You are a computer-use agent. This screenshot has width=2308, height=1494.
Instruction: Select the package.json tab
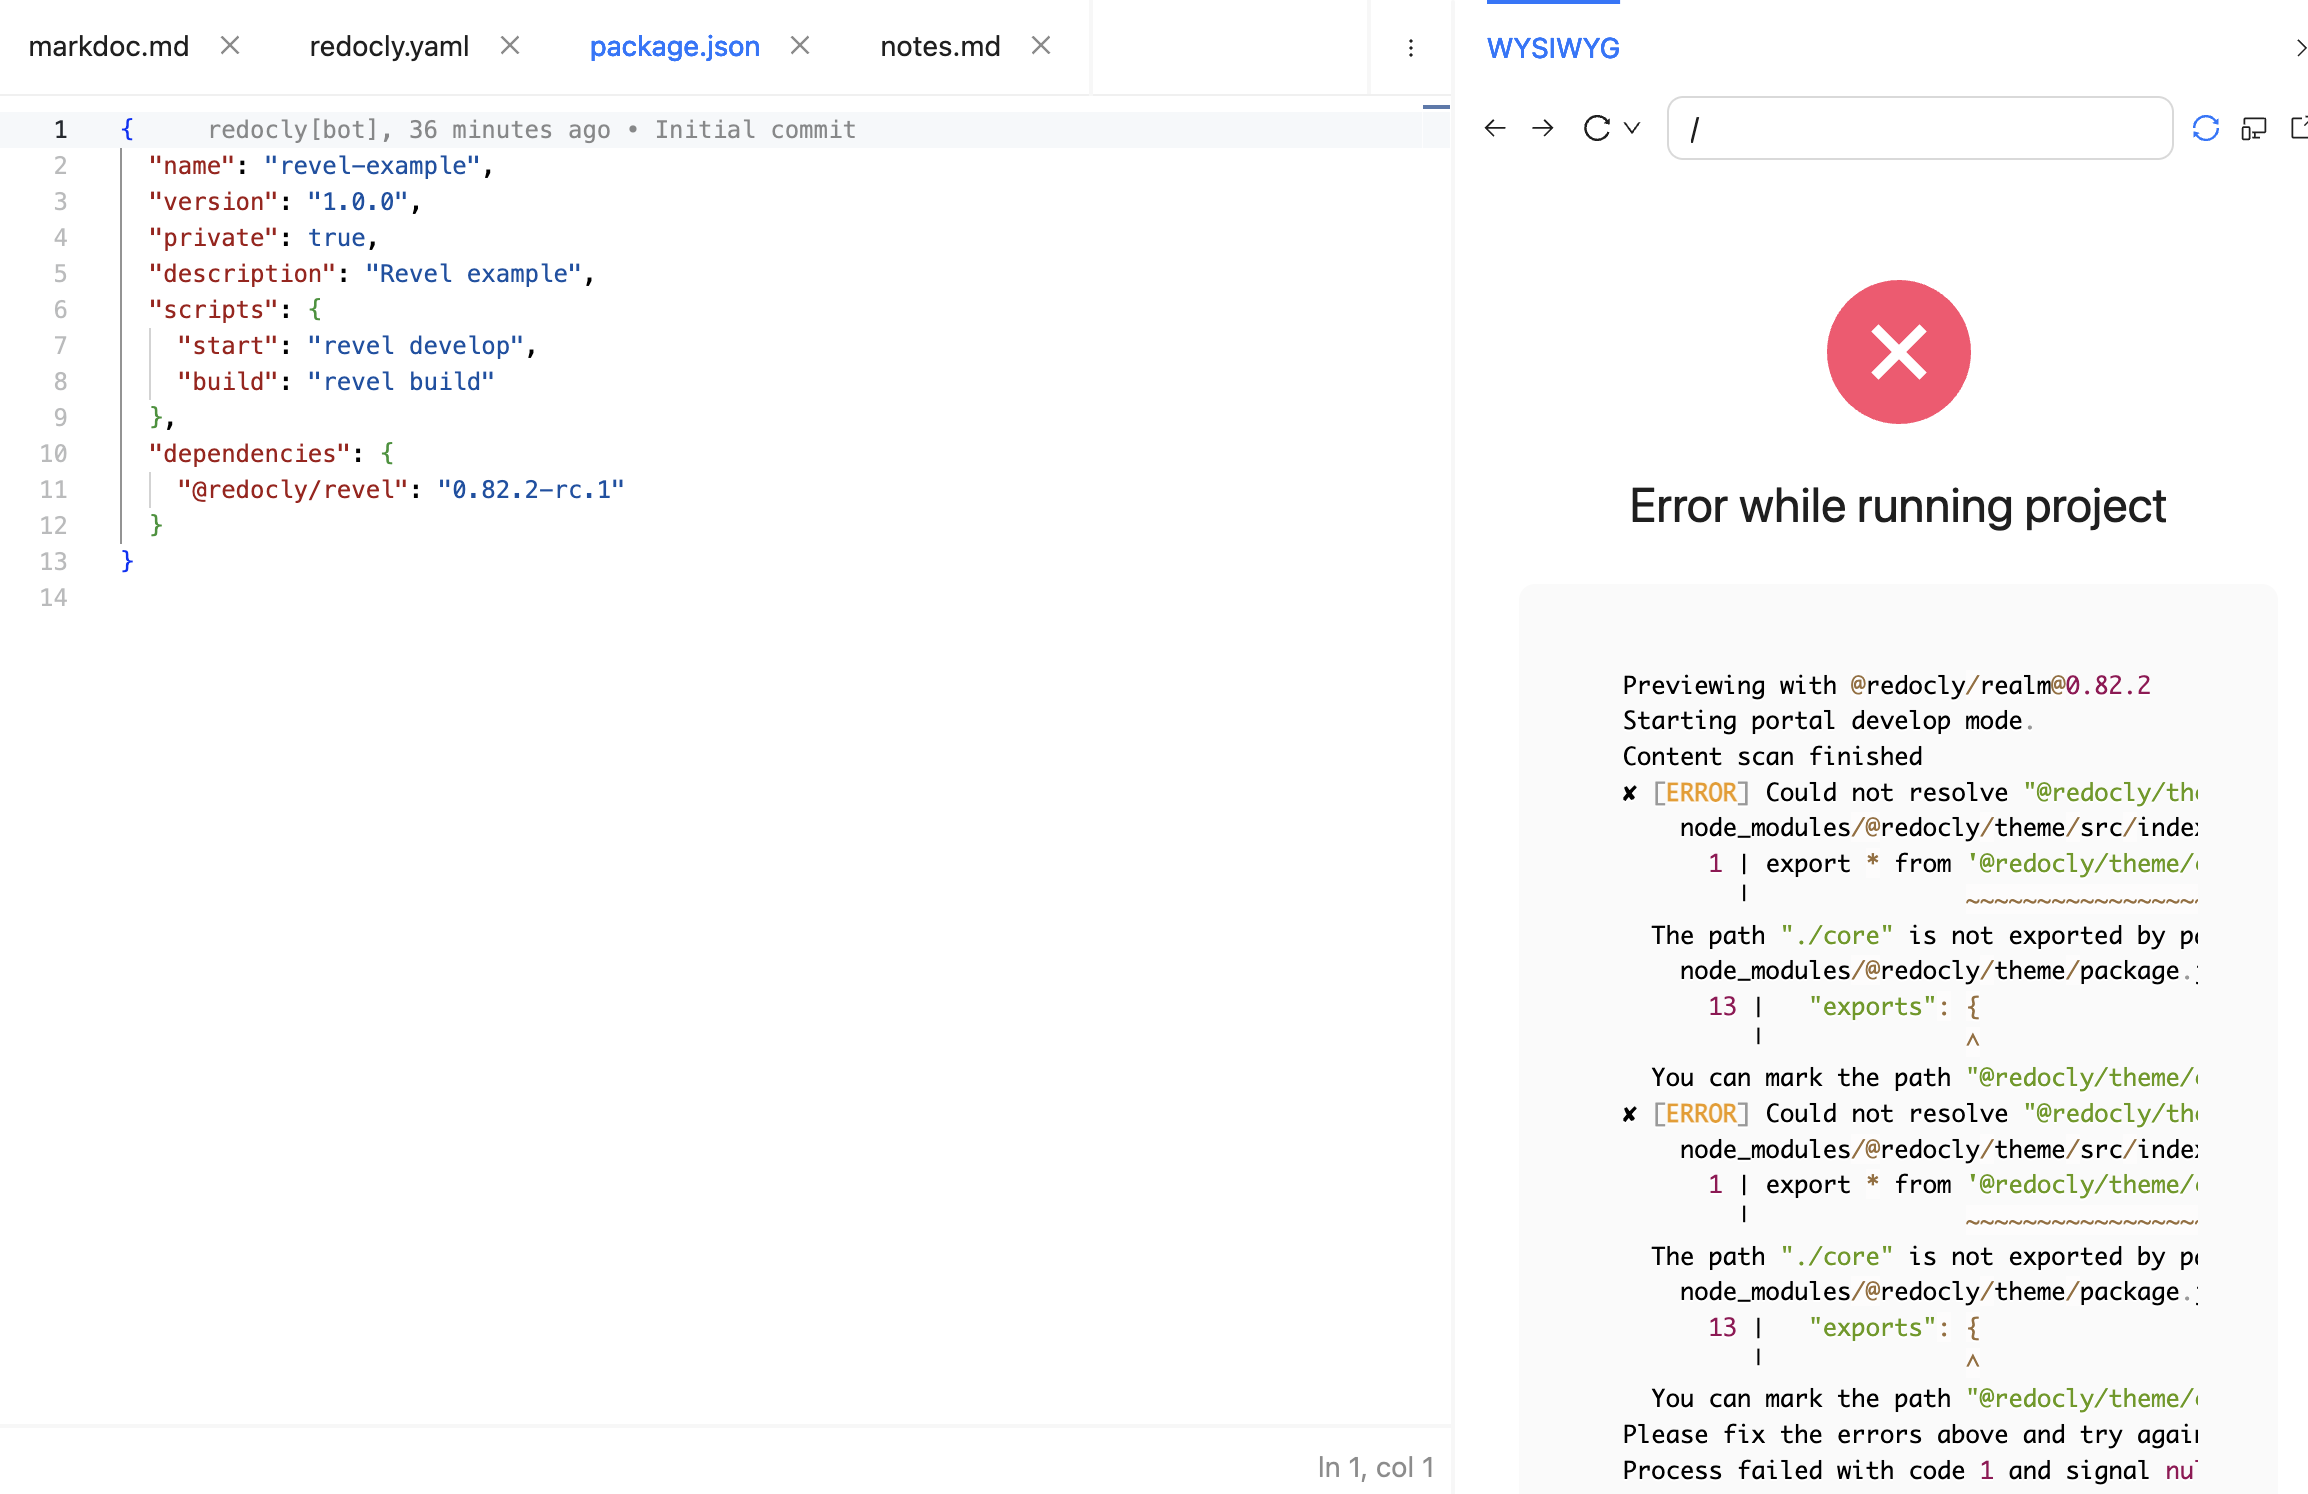point(674,46)
